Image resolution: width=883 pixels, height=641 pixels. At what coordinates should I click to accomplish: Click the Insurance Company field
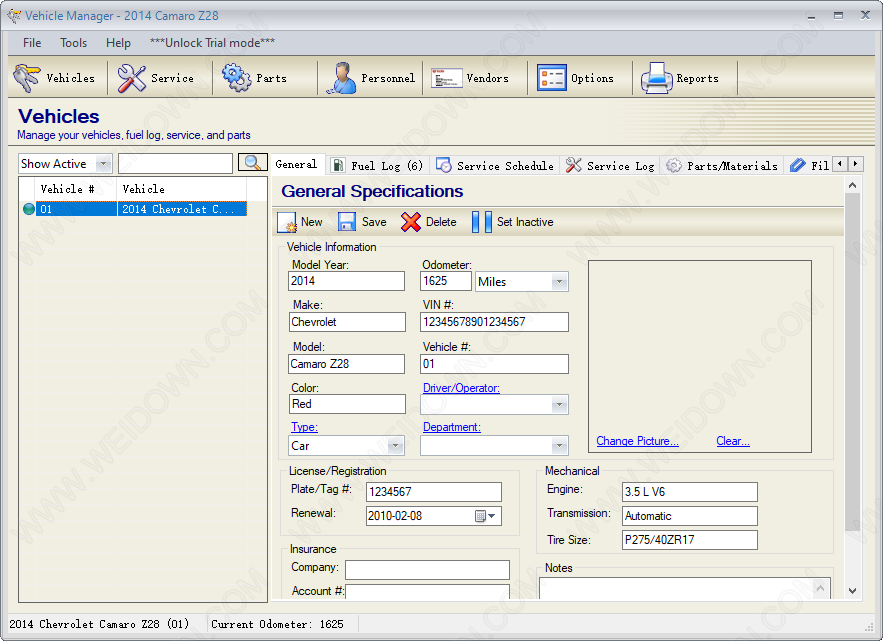point(427,569)
